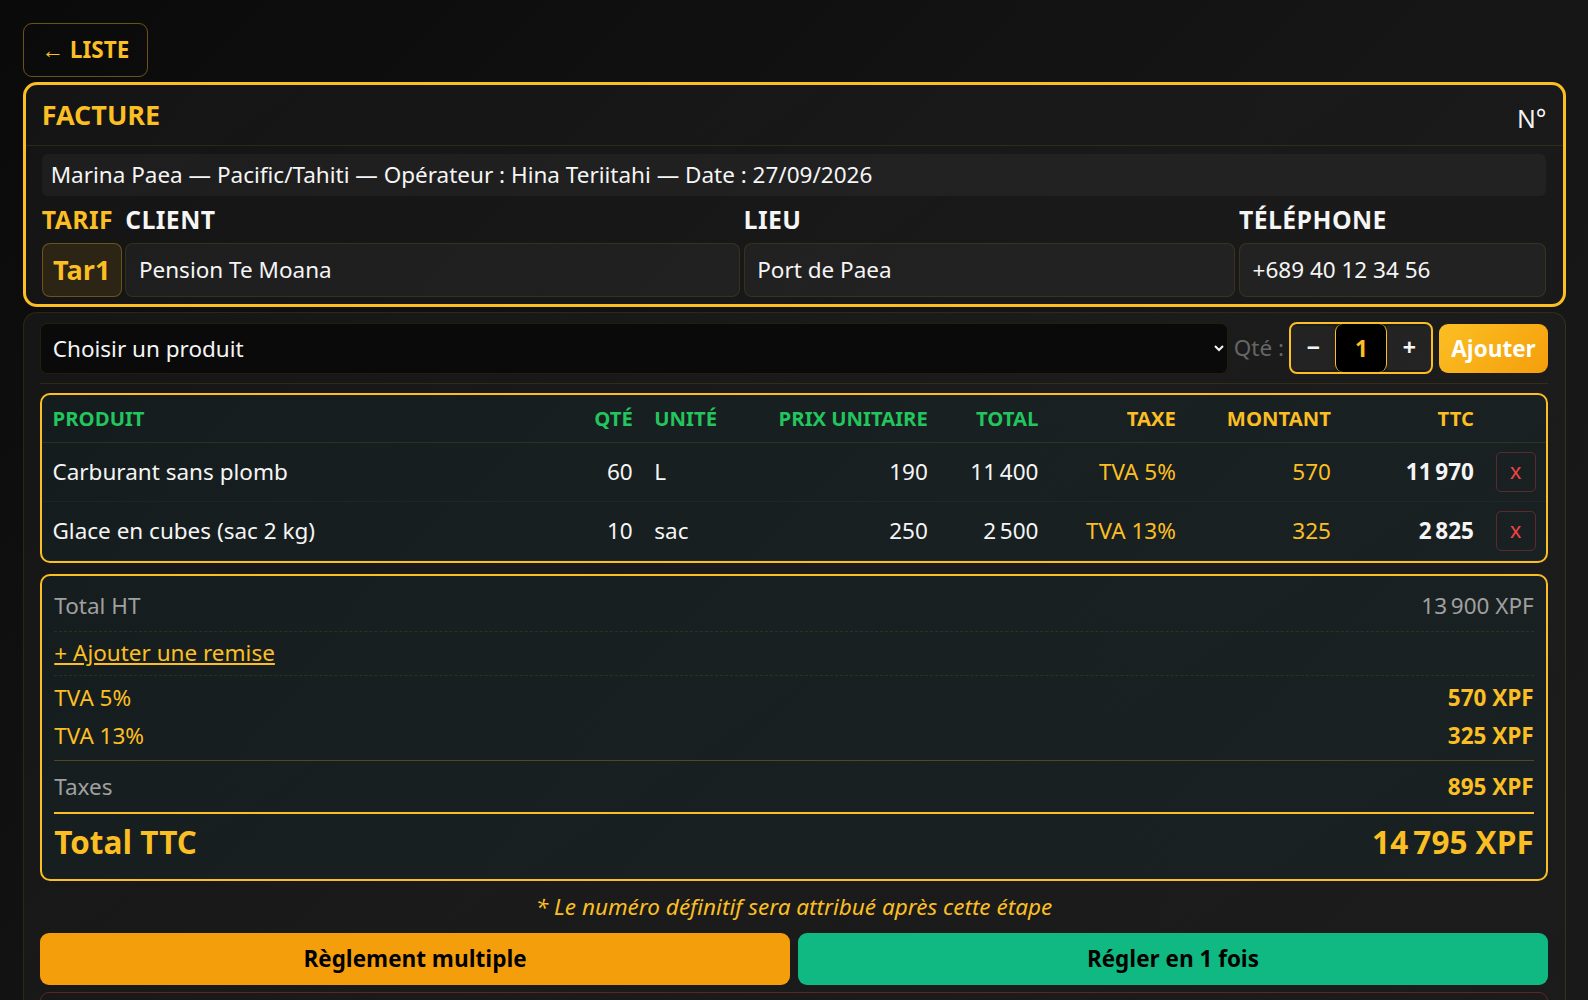Edit the phone number field
This screenshot has width=1588, height=1000.
[x=1392, y=270]
